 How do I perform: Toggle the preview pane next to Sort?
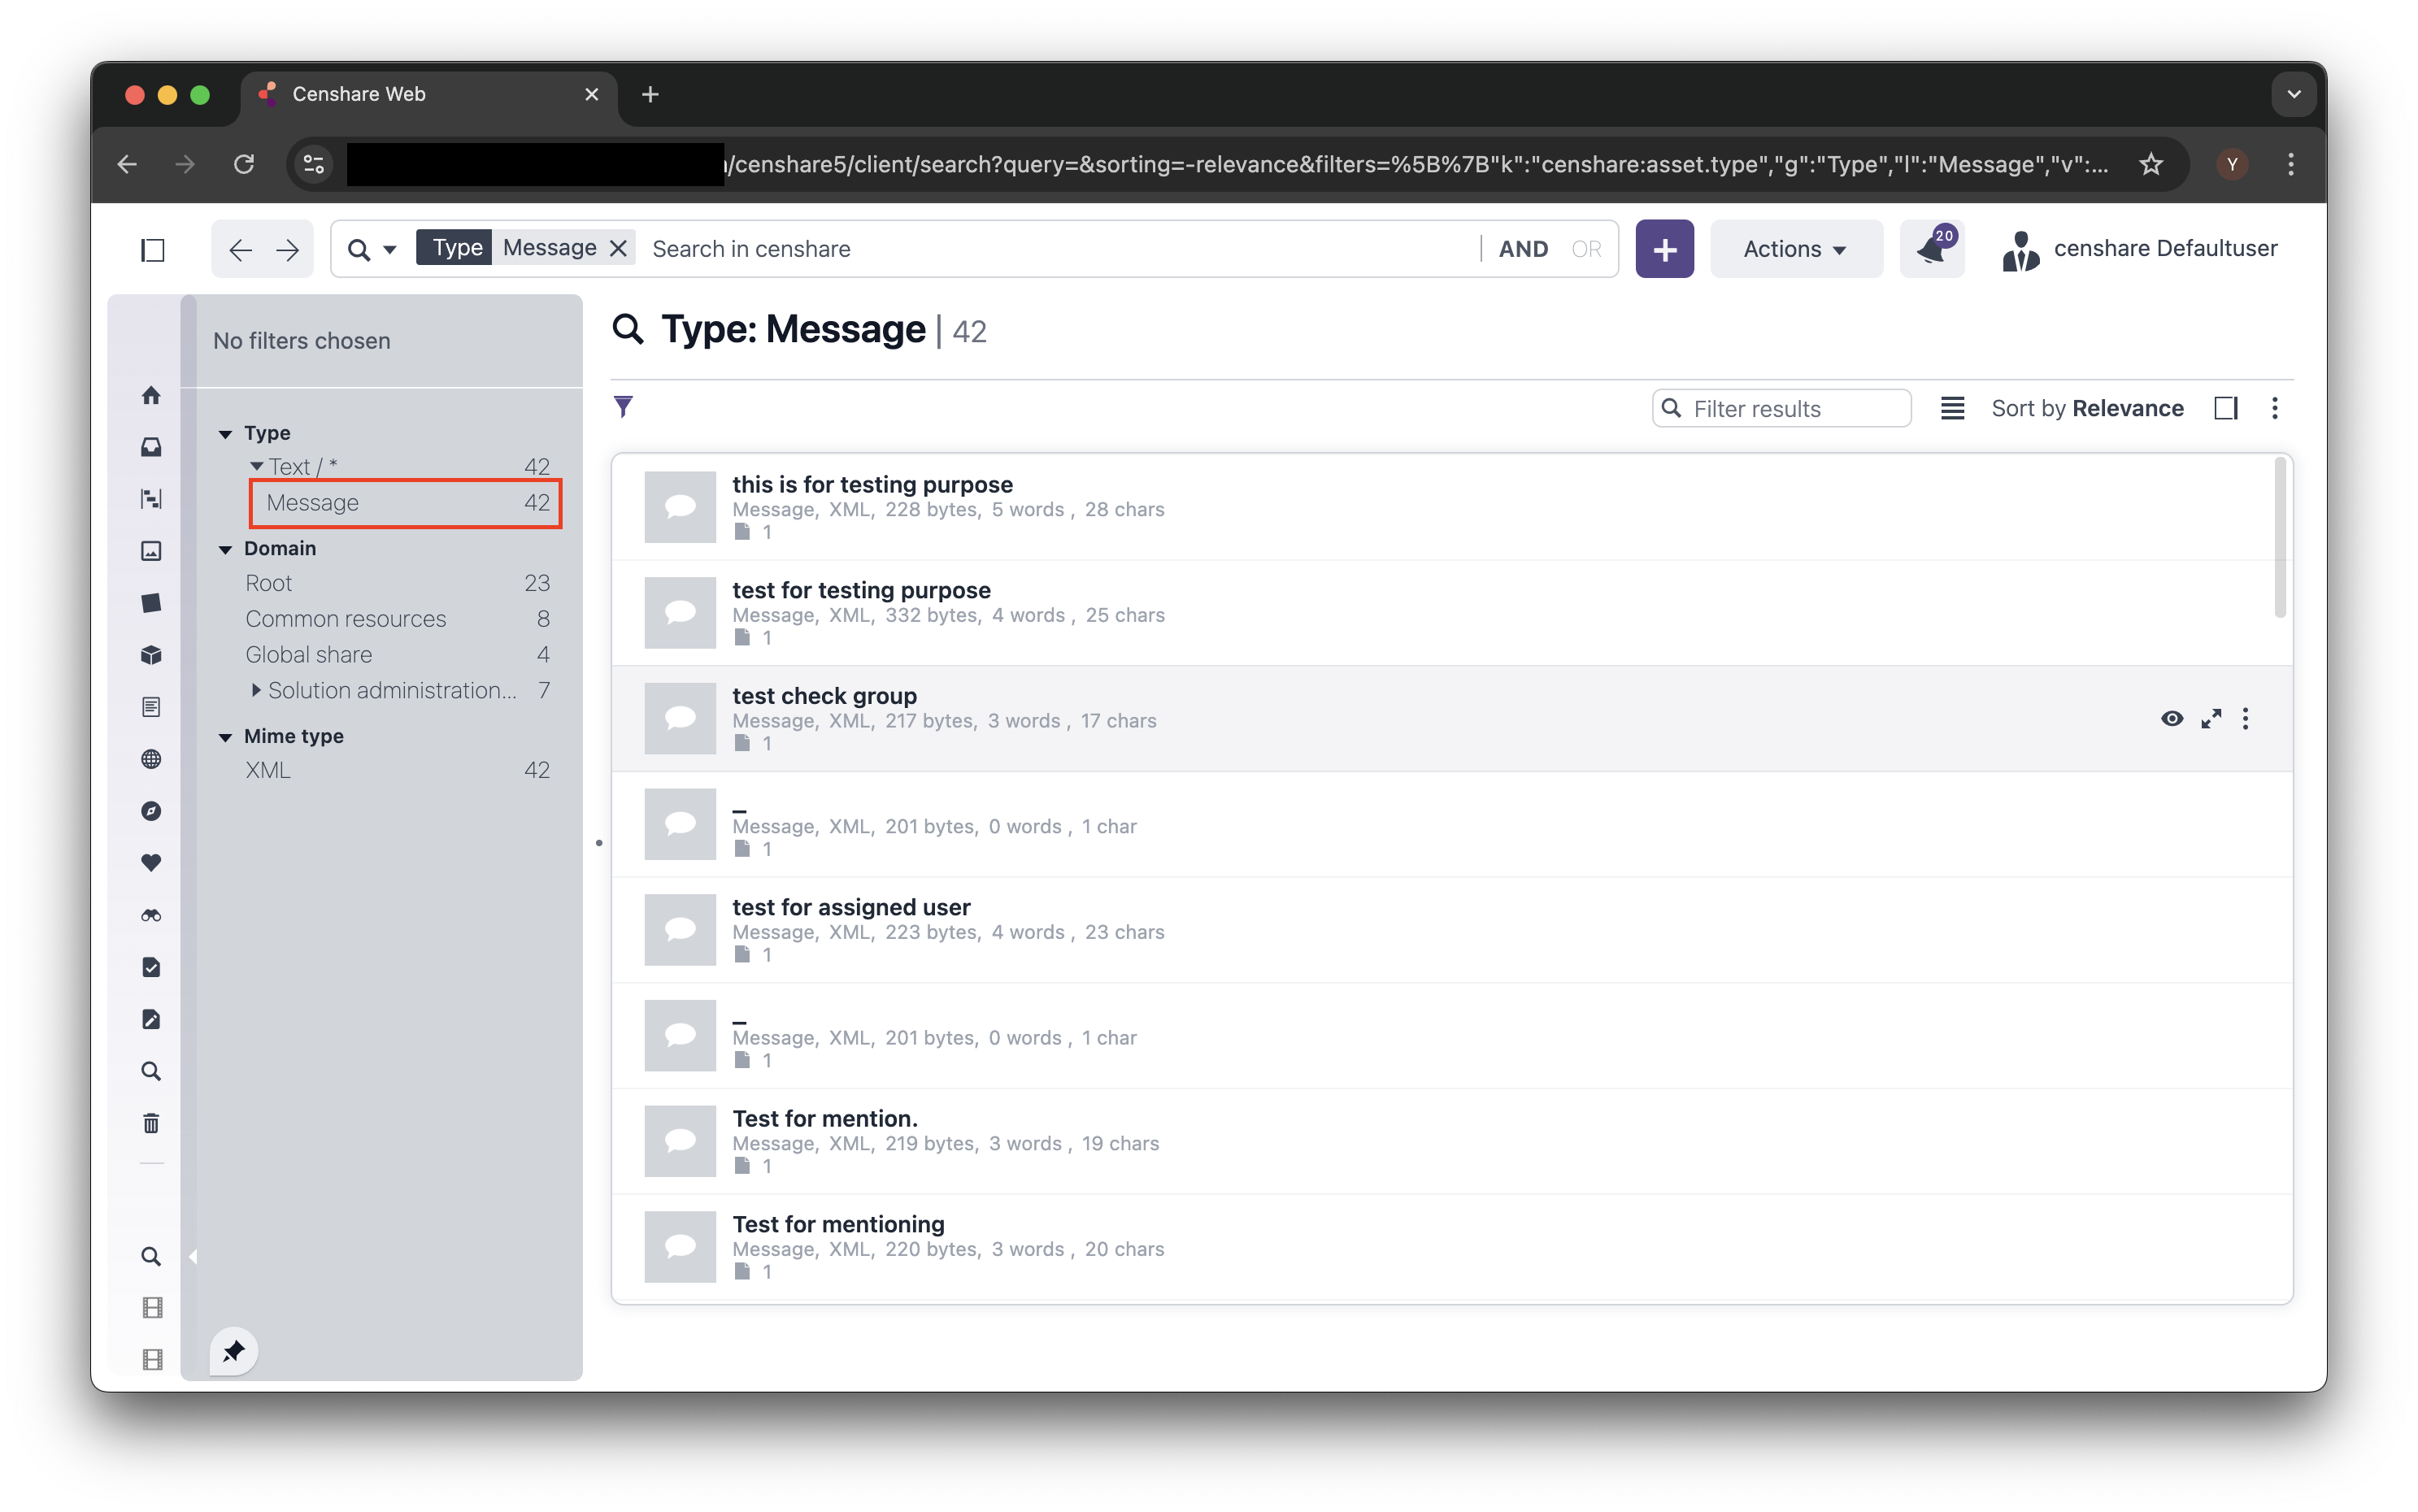coord(2226,408)
